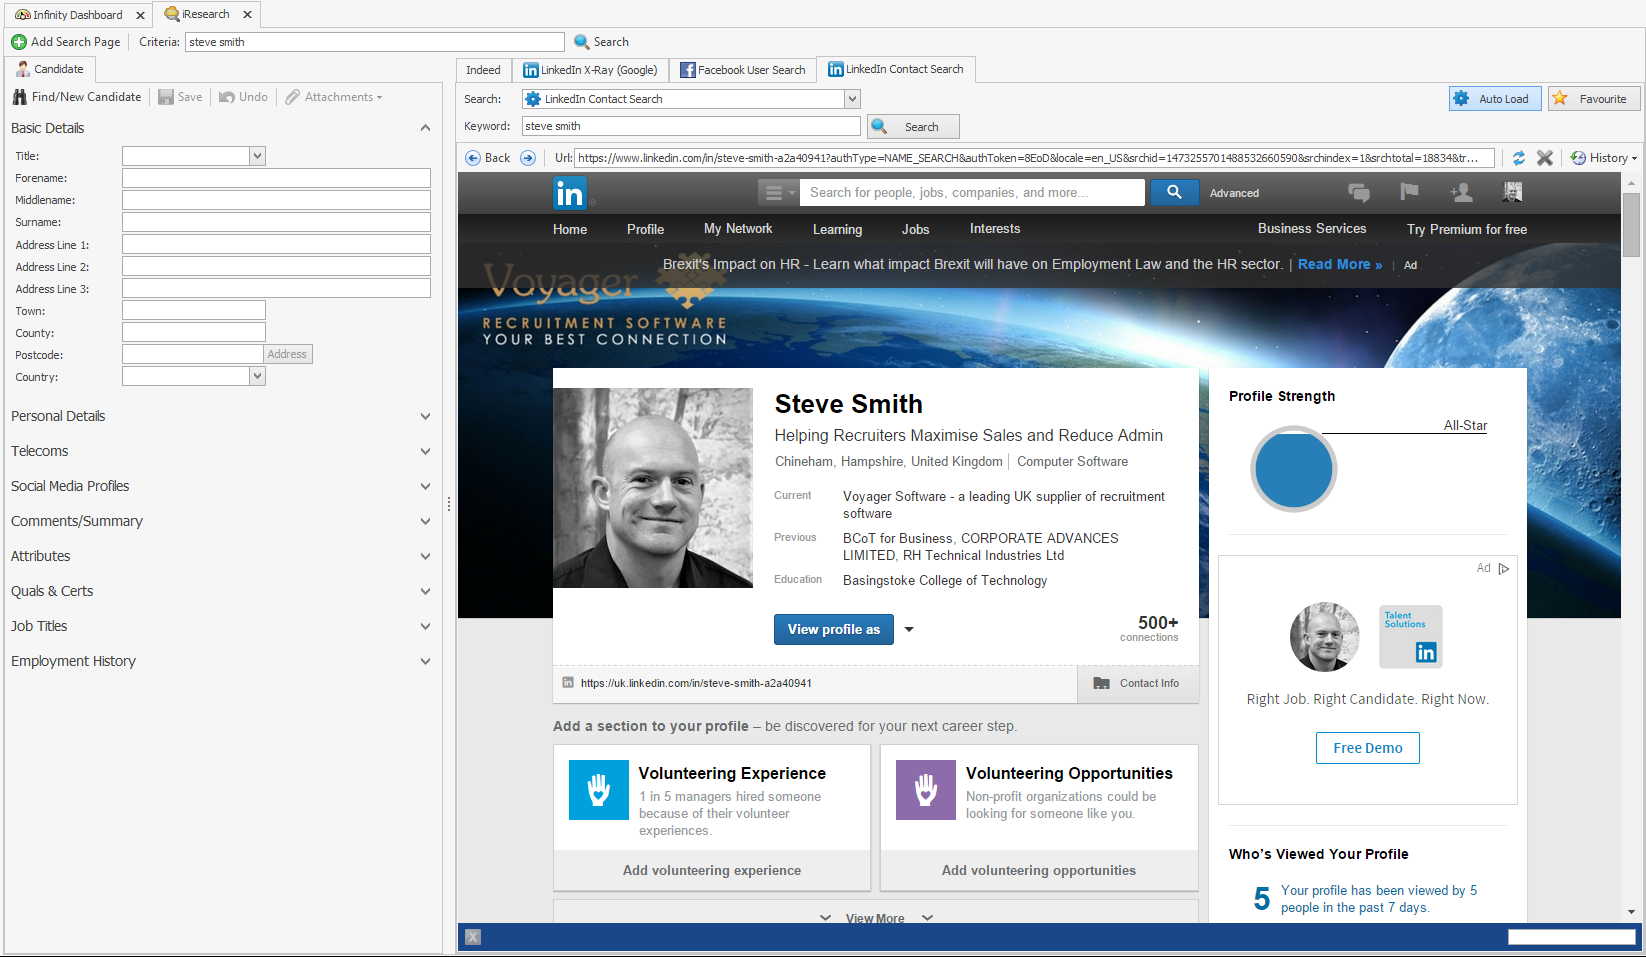Click the Free Demo button
Screen dimensions: 1646x957
tap(1368, 748)
